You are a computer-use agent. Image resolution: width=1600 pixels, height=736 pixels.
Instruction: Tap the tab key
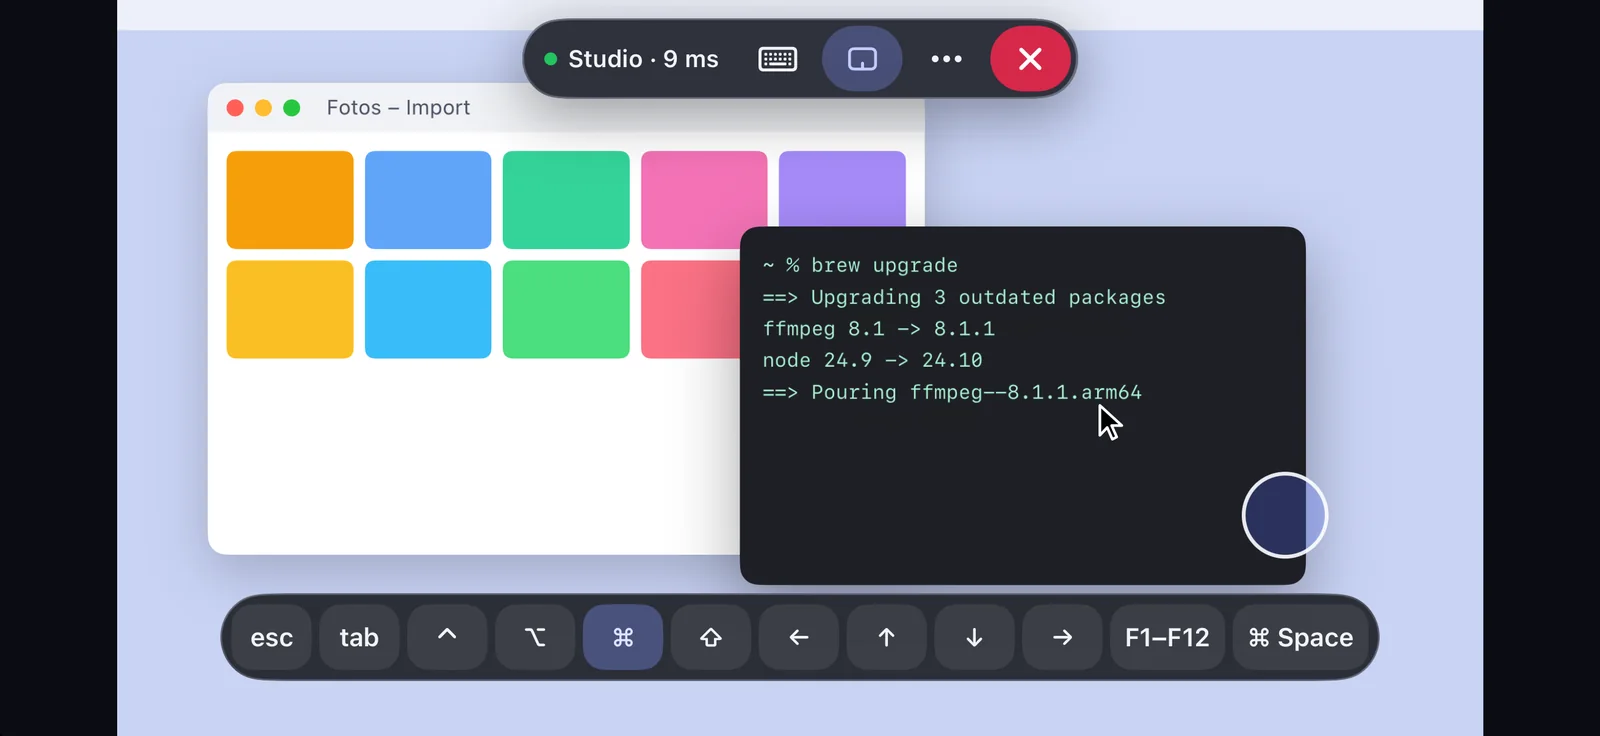tap(359, 637)
